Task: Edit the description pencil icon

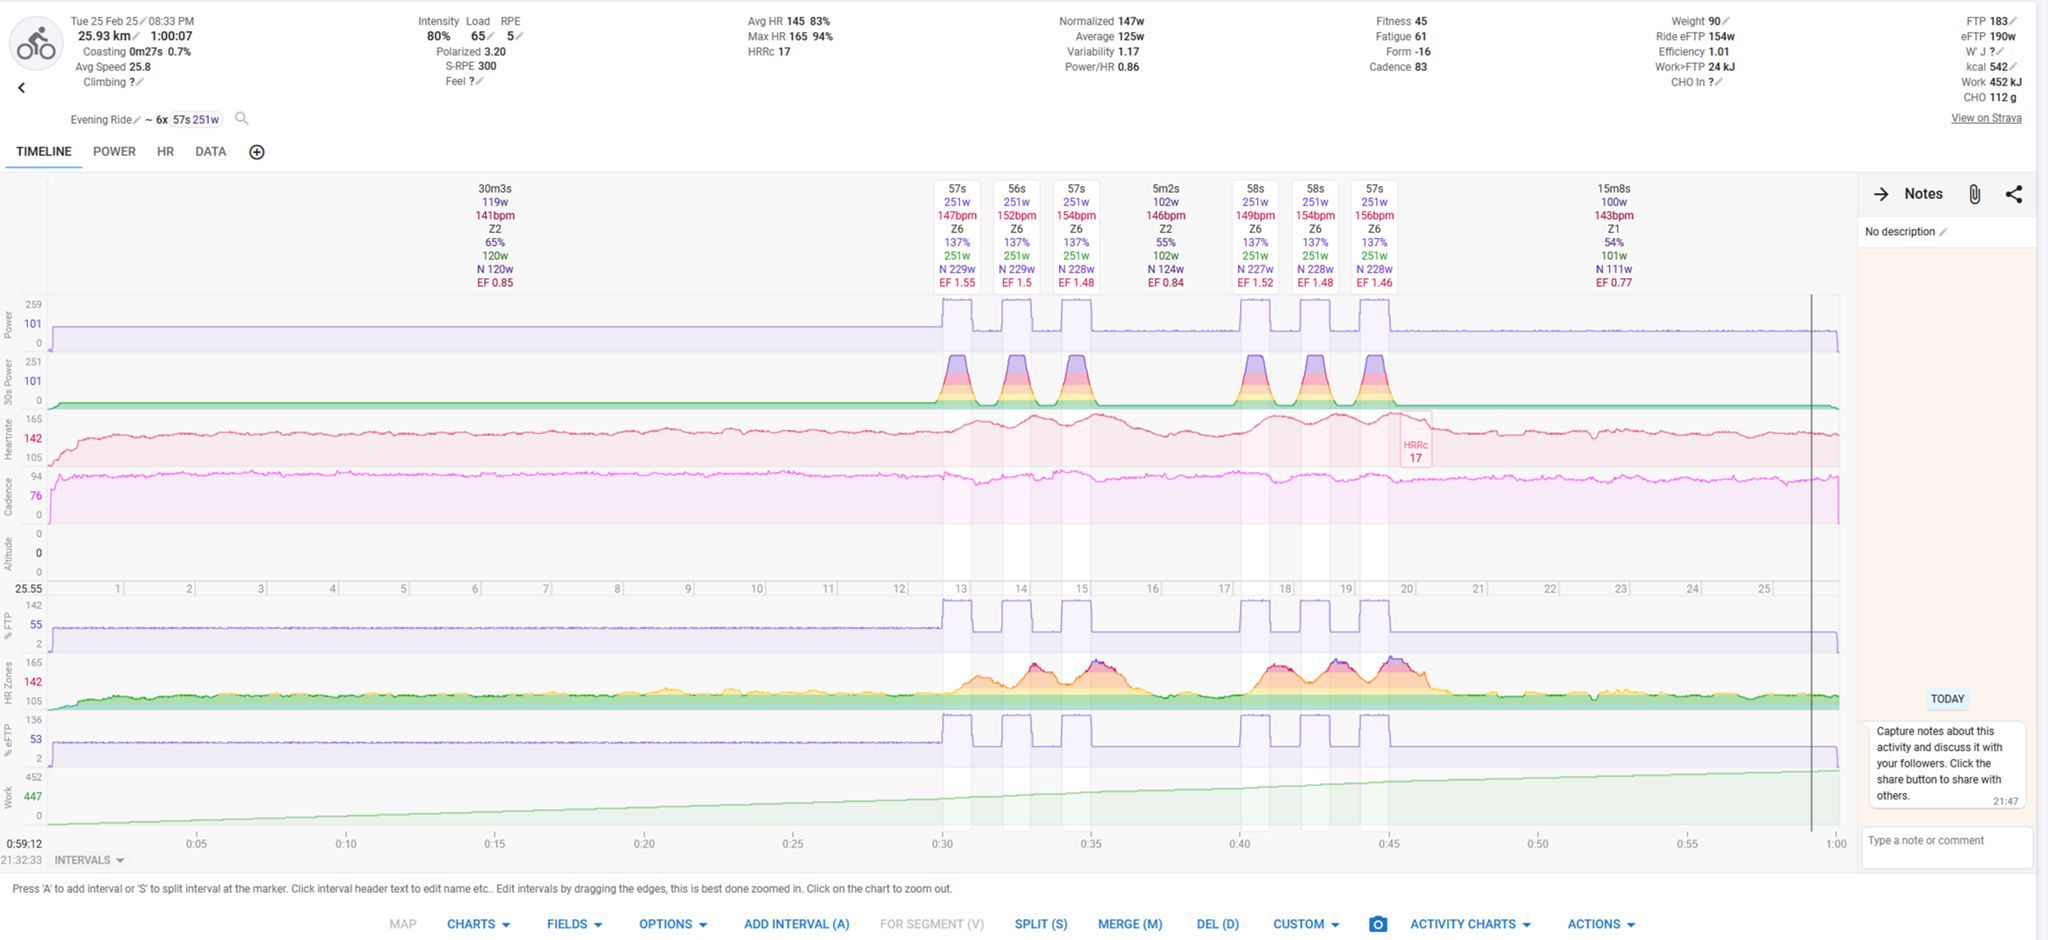Action: point(1943,232)
